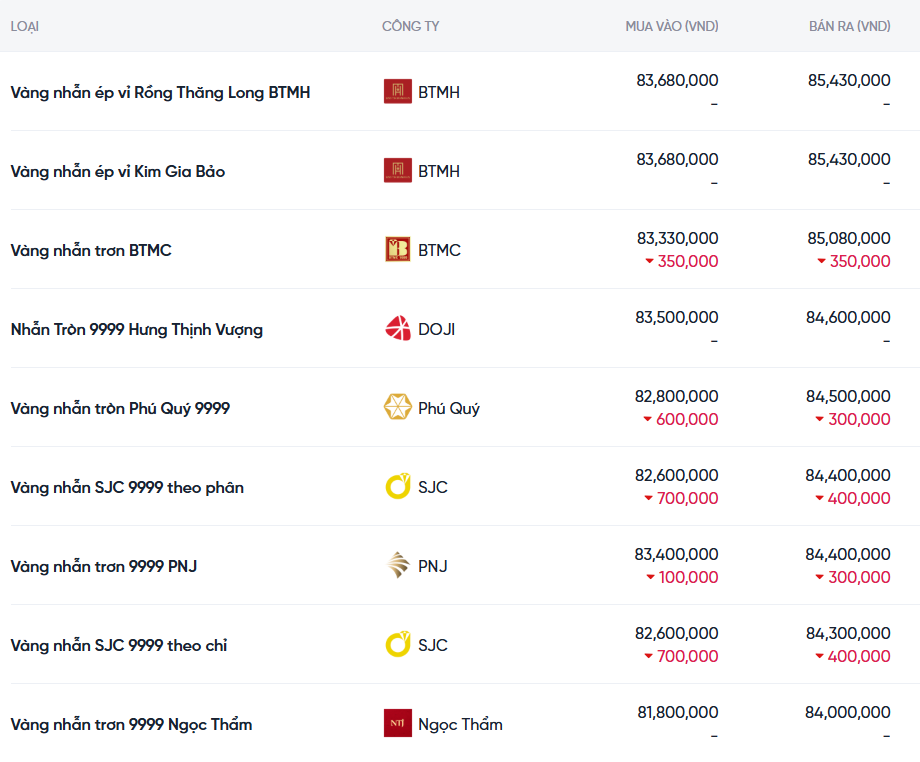Click the CÔNG TY column header
The image size is (920, 762).
410,26
